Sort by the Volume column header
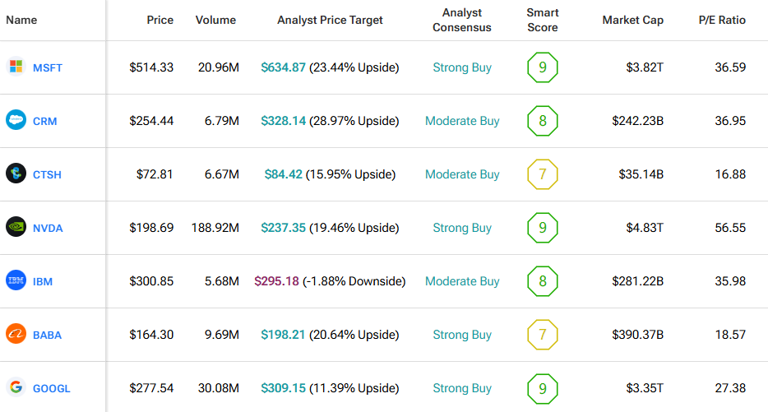The image size is (768, 412). pyautogui.click(x=215, y=20)
